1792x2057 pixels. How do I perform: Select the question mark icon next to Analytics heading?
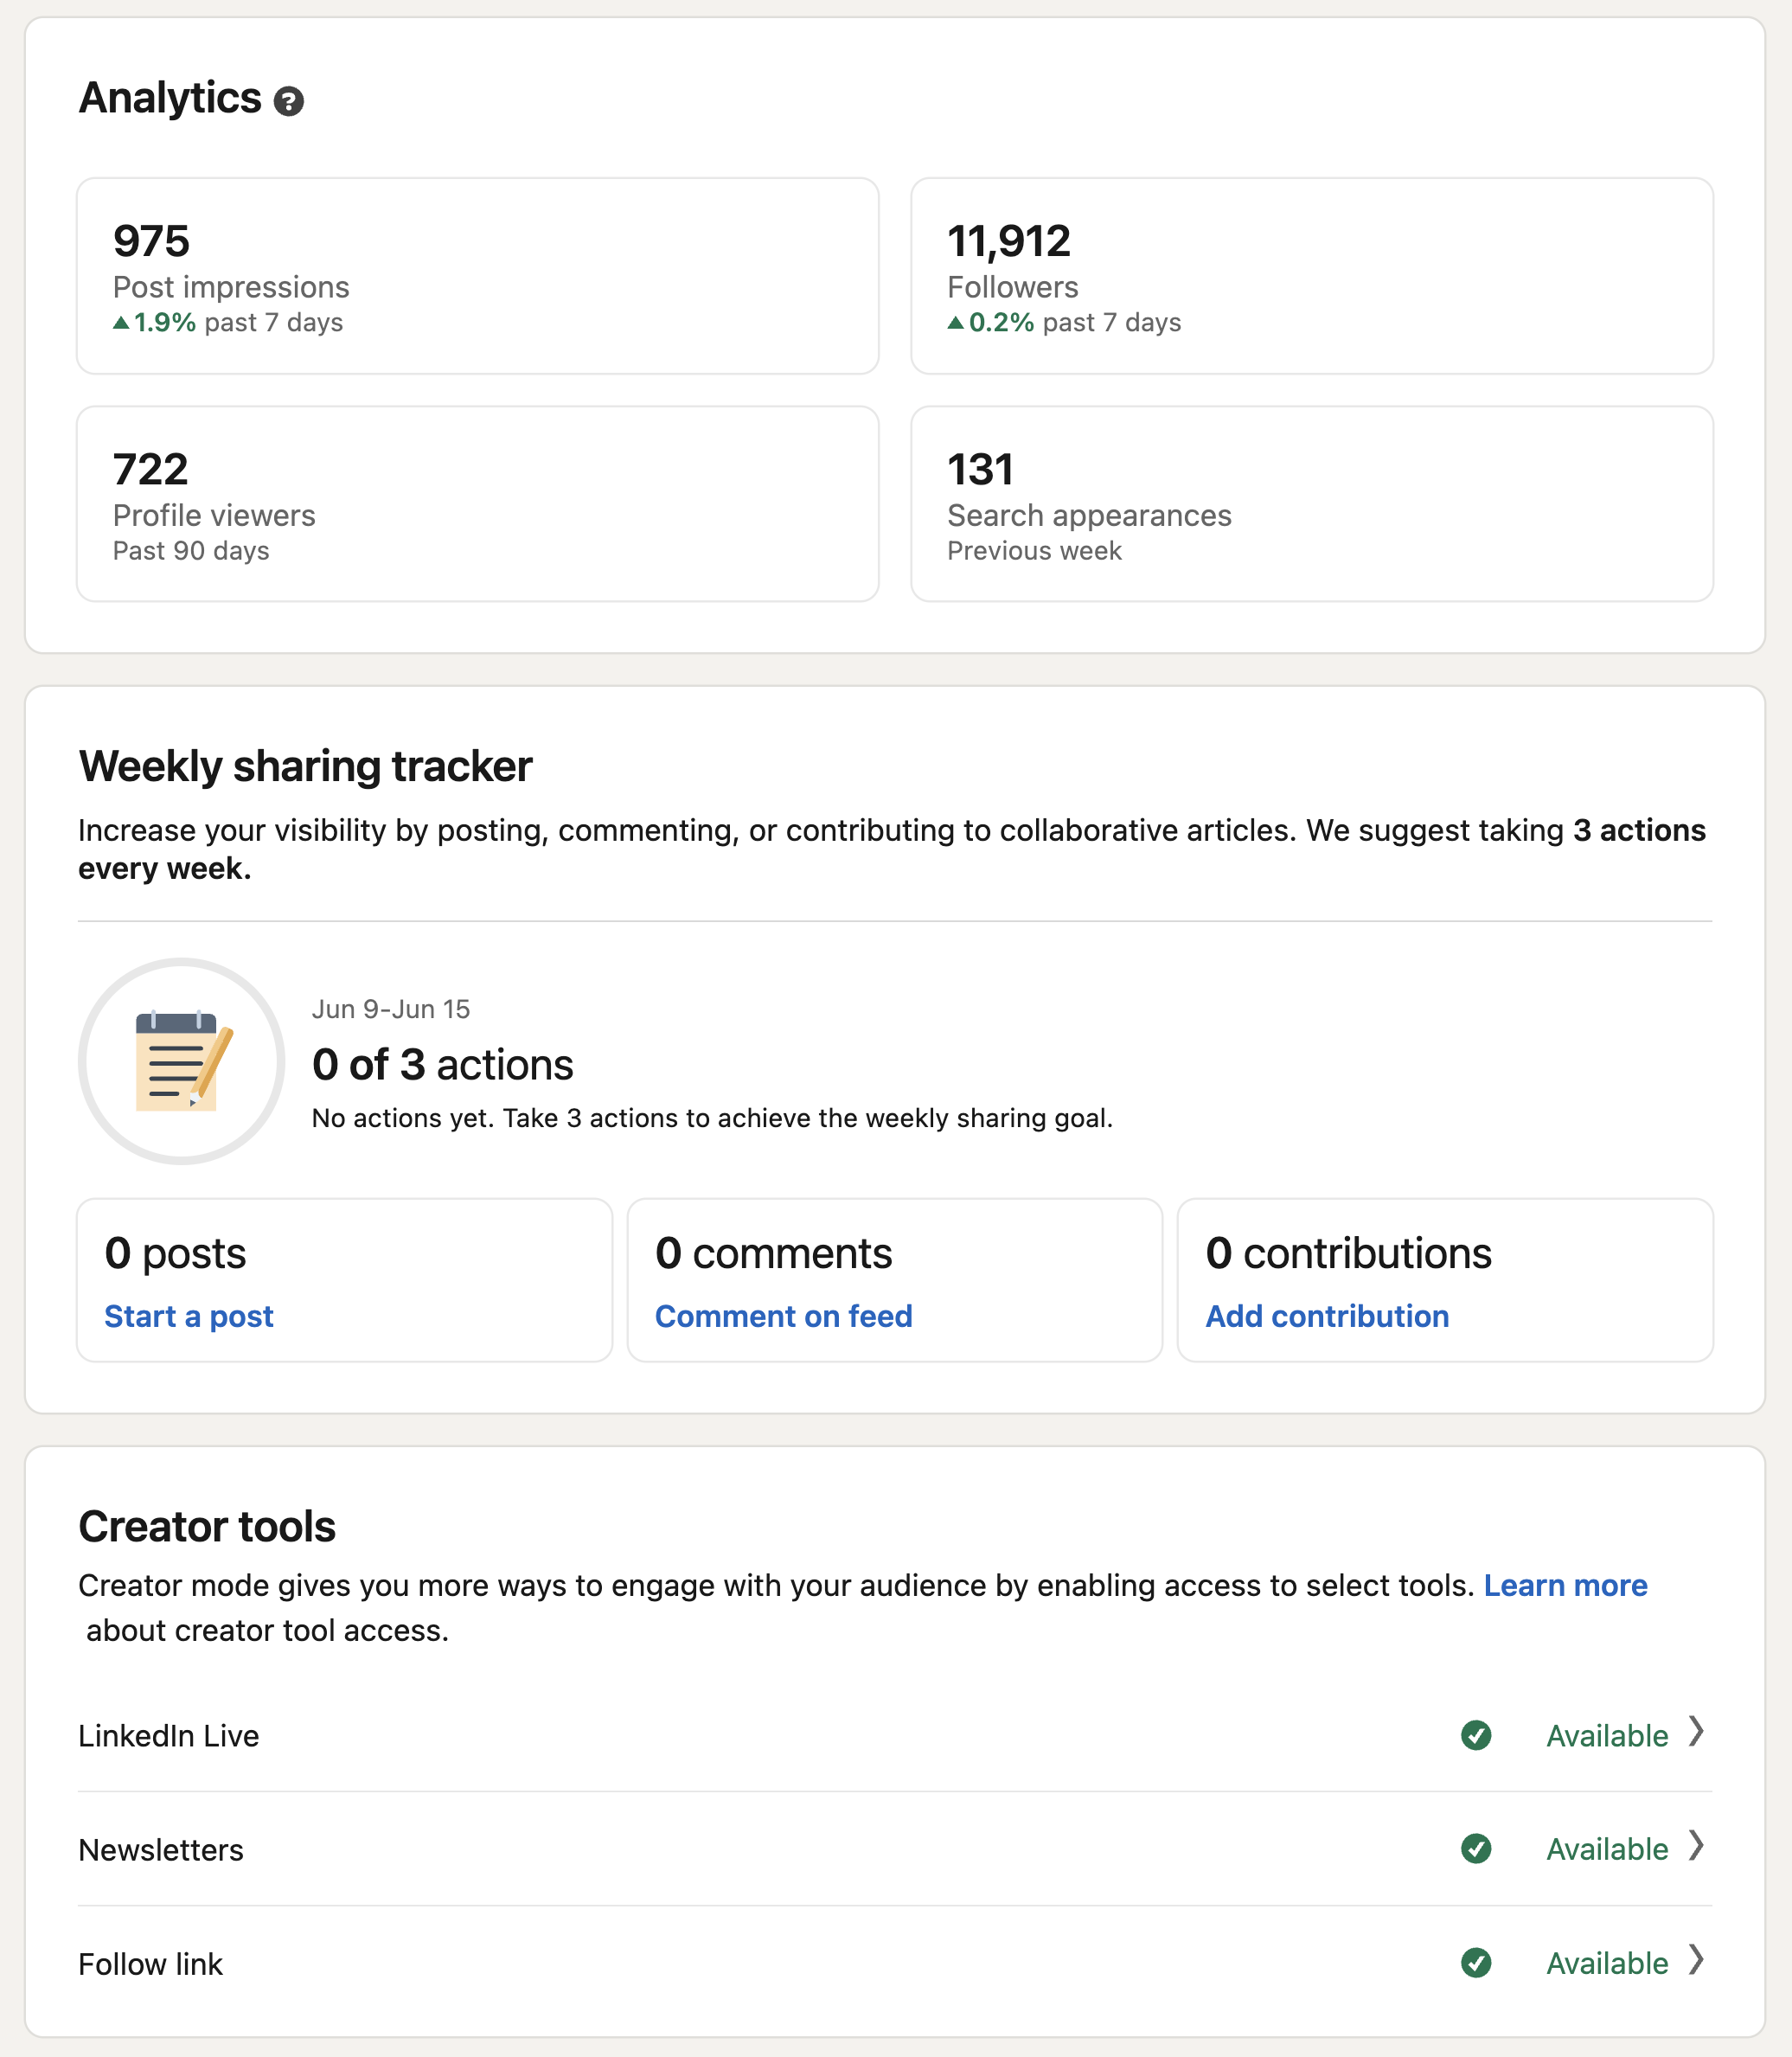[x=289, y=100]
